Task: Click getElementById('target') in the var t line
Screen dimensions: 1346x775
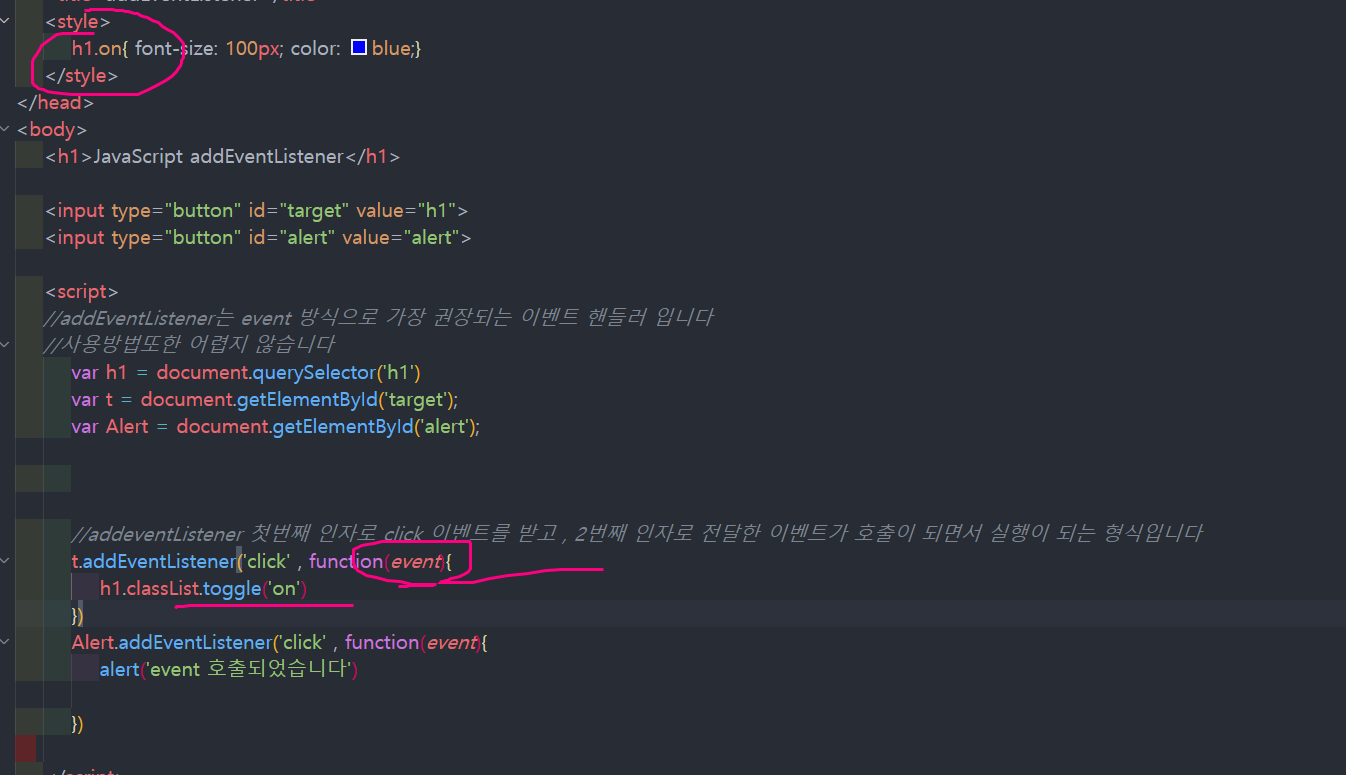Action: 344,399
